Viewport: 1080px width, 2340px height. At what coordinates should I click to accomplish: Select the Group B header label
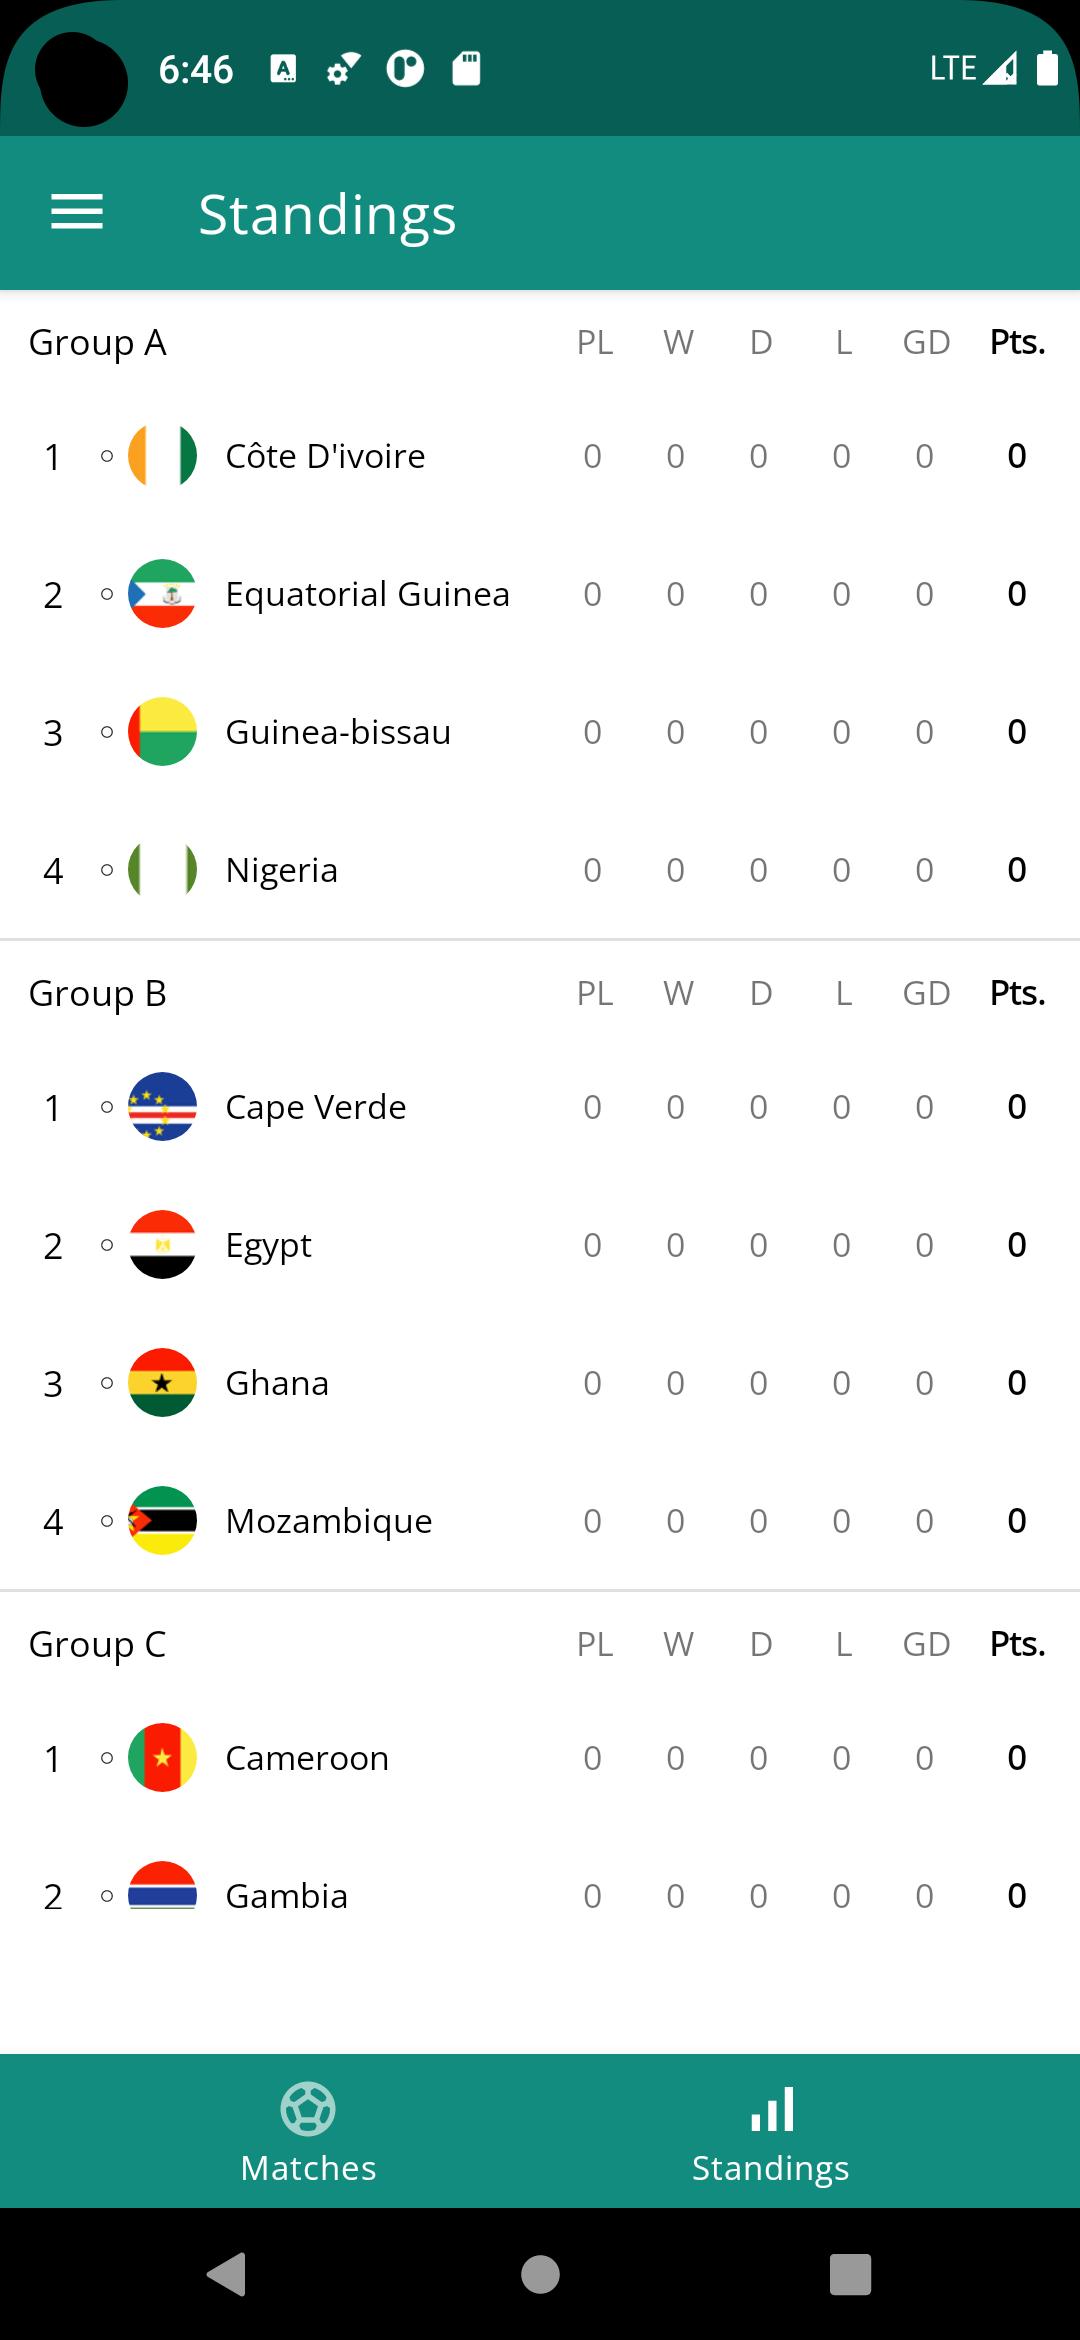98,994
